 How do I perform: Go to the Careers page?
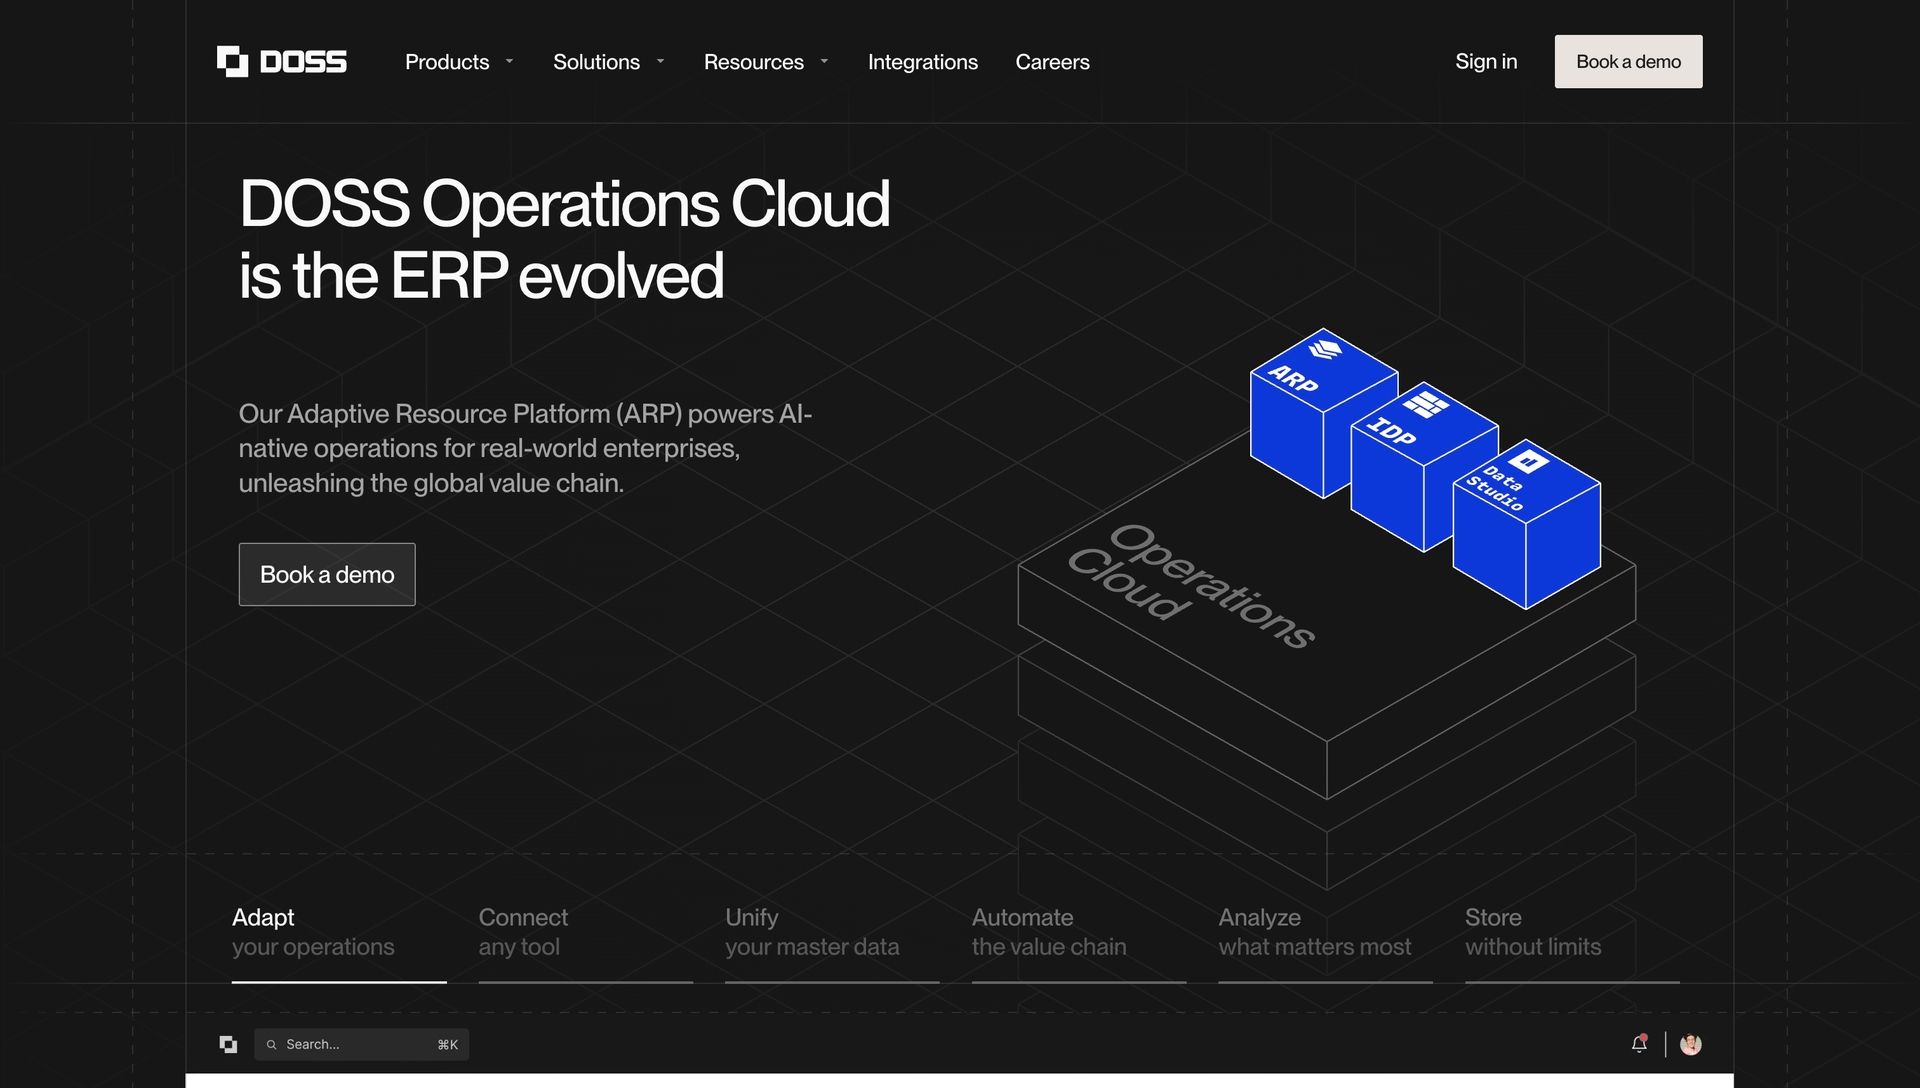coord(1052,62)
